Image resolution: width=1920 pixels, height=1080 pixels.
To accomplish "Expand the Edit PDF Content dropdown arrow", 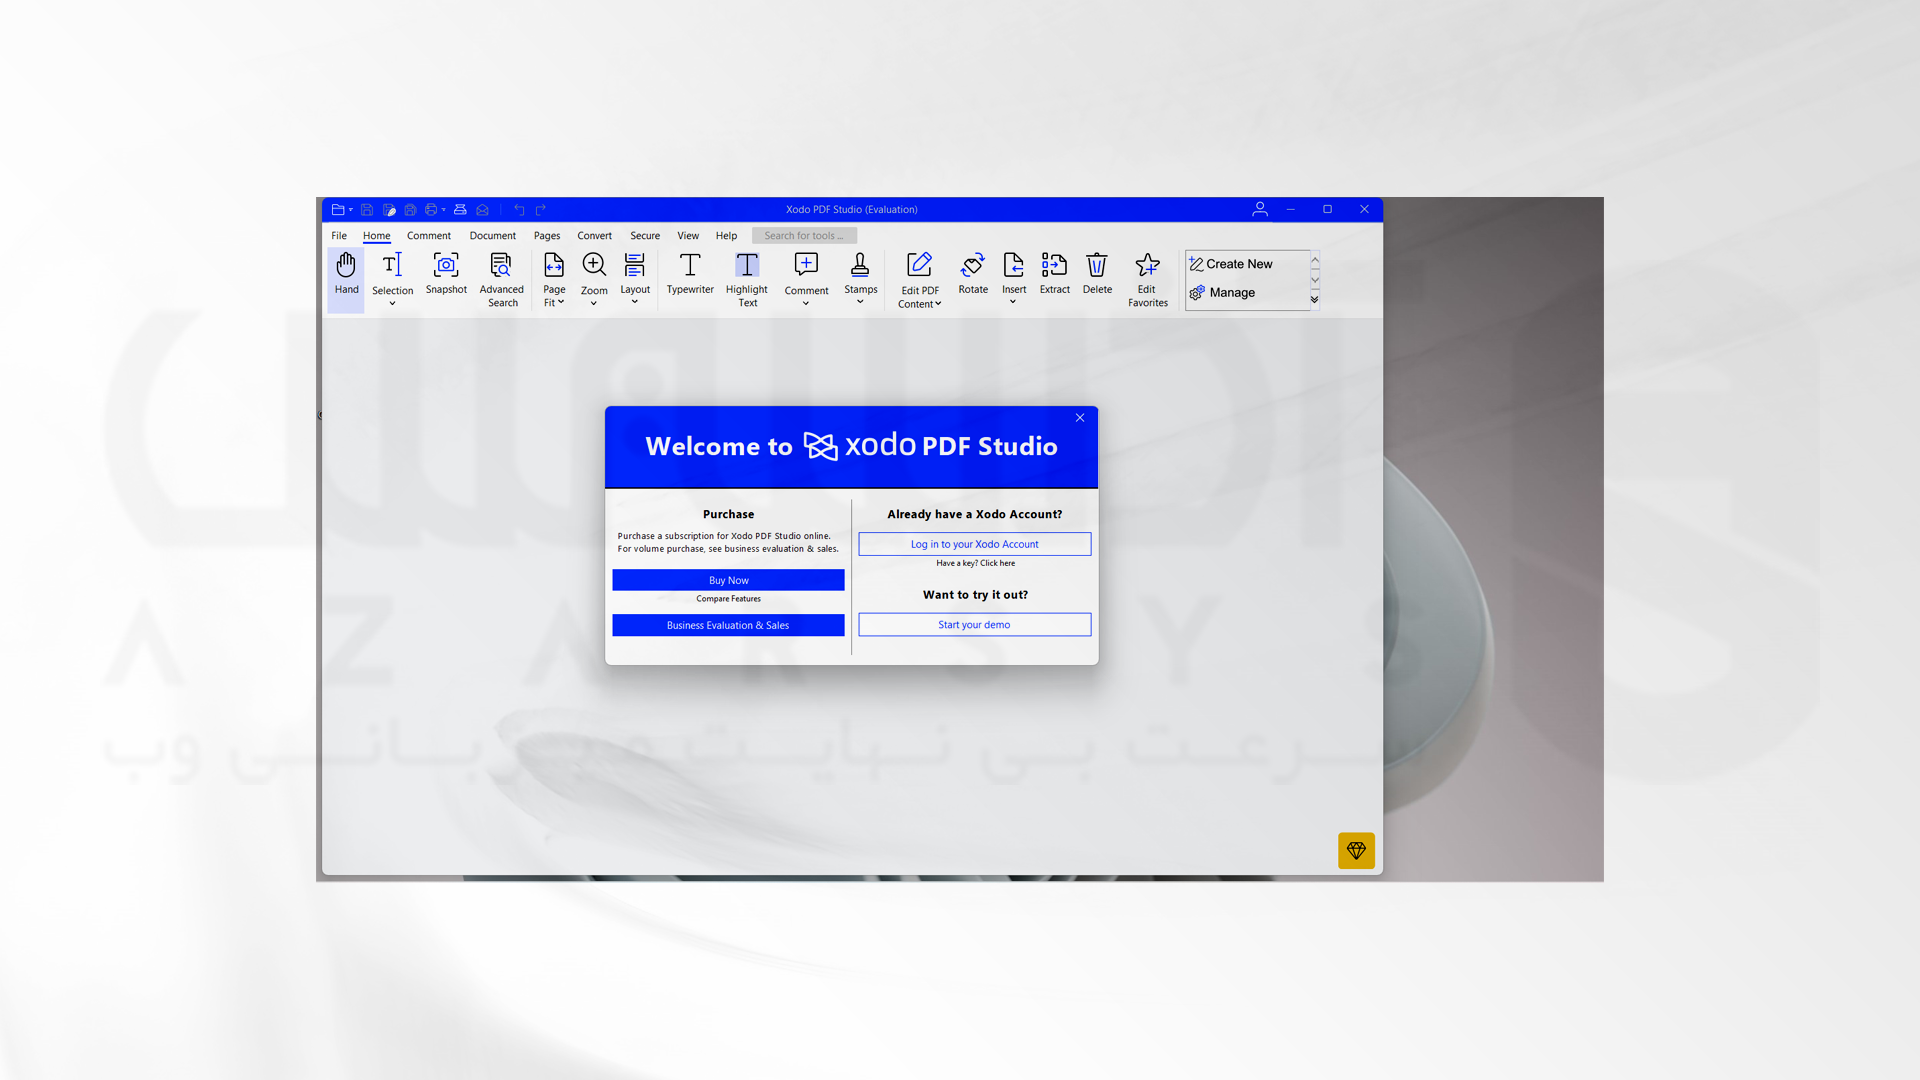I will coord(938,304).
